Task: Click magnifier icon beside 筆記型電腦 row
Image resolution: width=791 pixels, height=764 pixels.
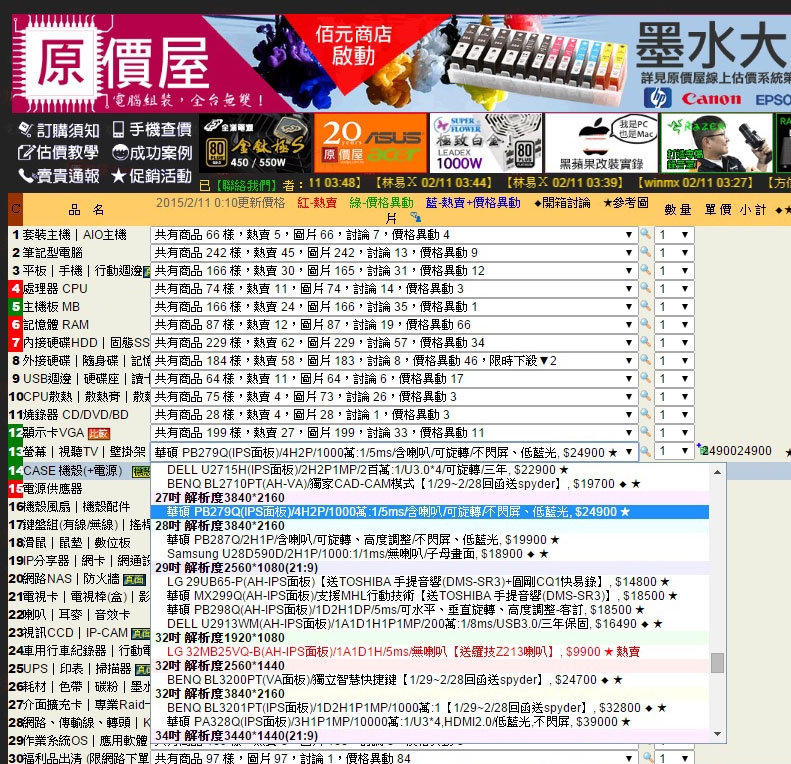Action: coord(645,252)
